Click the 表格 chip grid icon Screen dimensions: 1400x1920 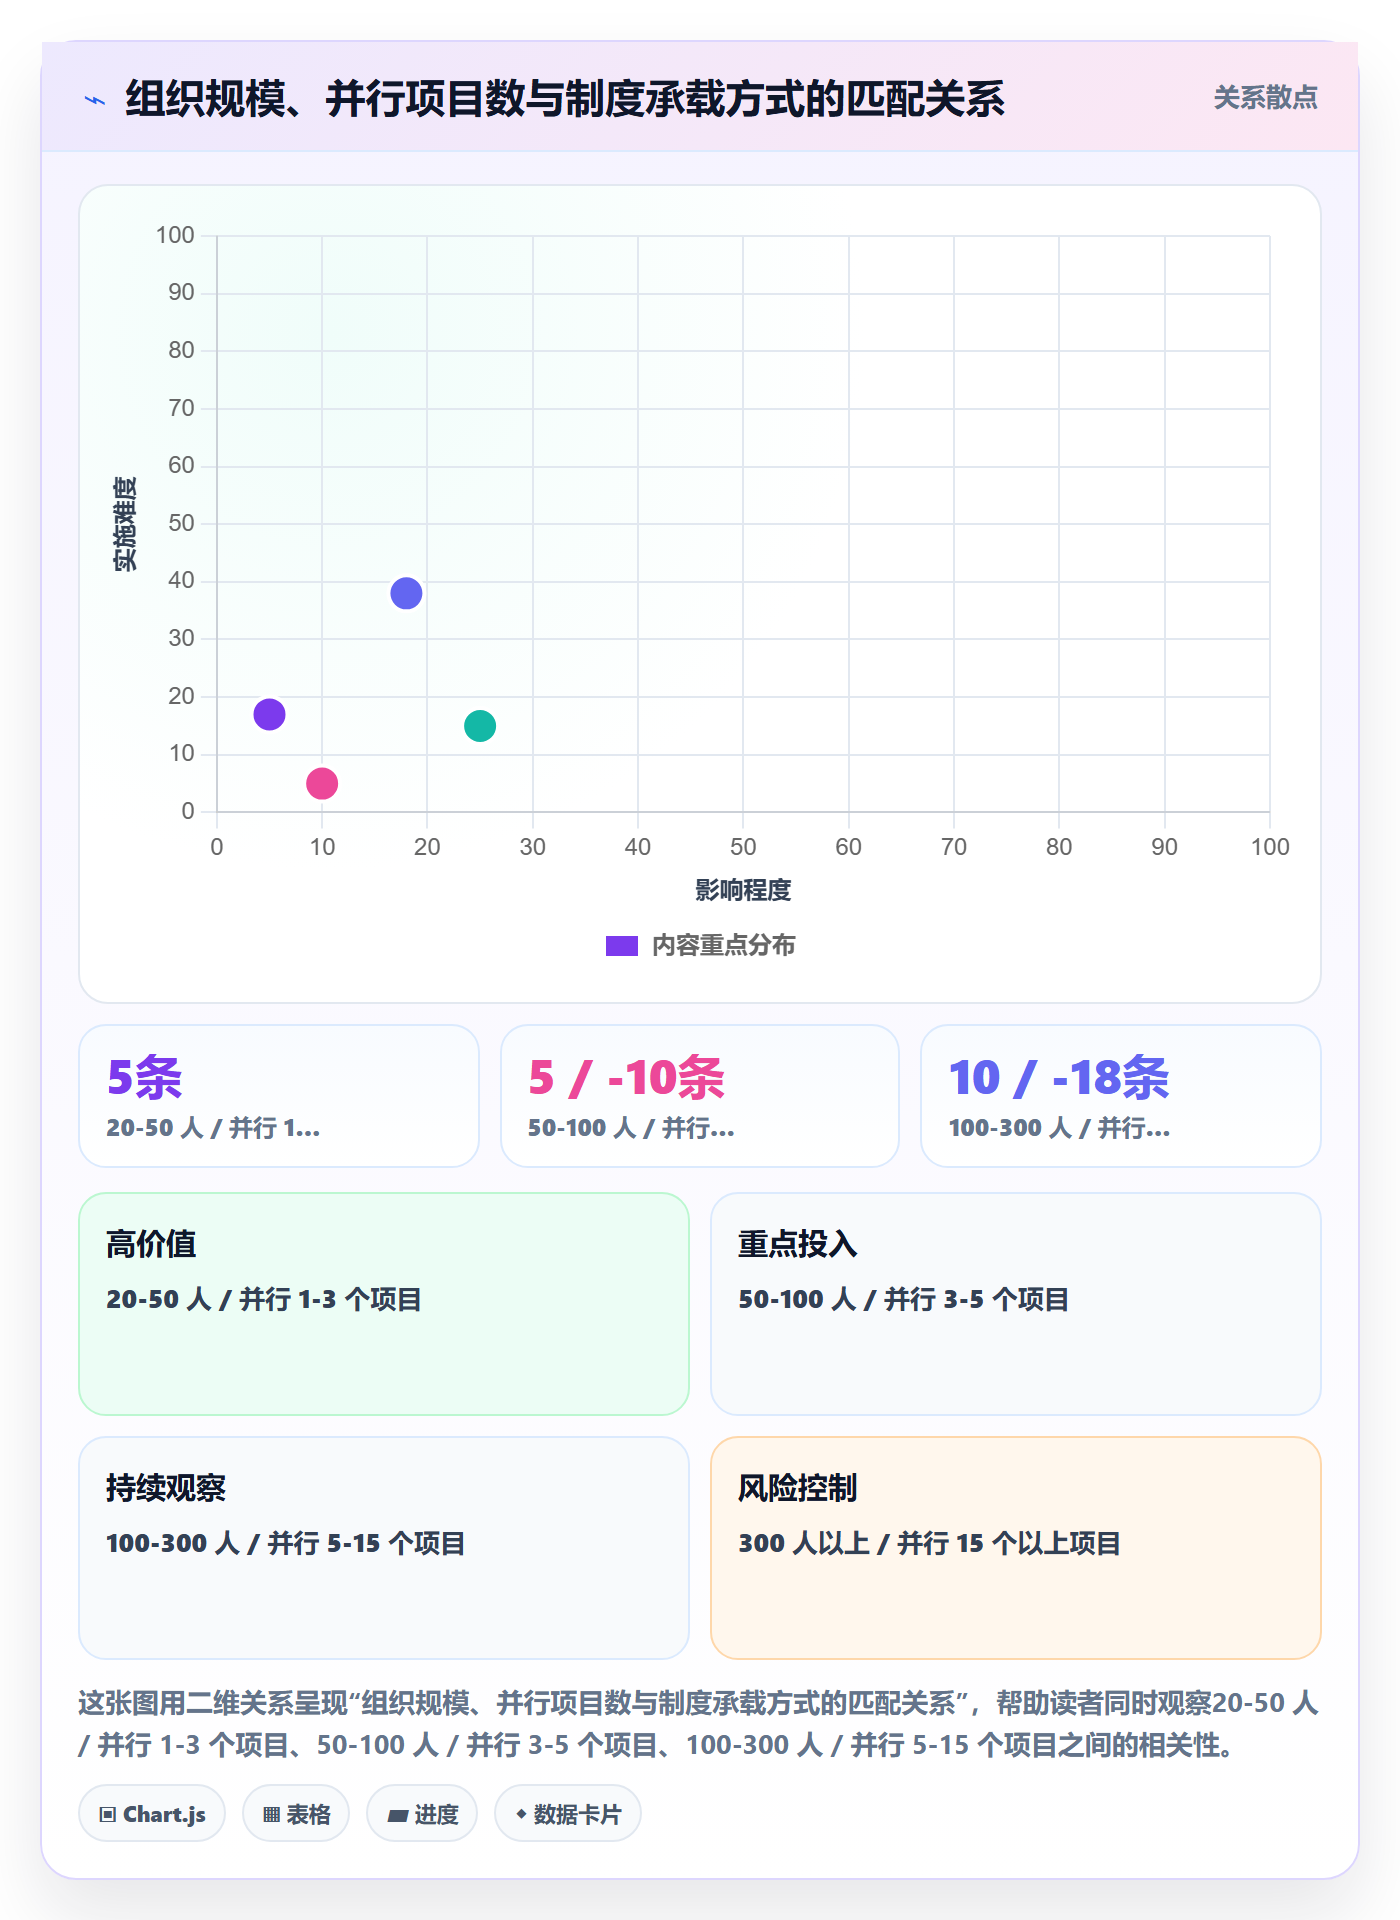click(271, 1815)
